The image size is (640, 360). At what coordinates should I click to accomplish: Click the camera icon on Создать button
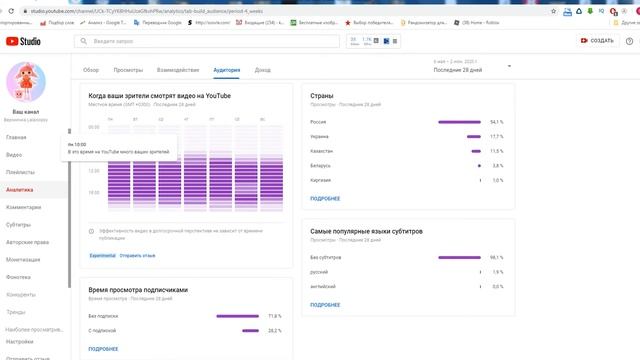[584, 40]
